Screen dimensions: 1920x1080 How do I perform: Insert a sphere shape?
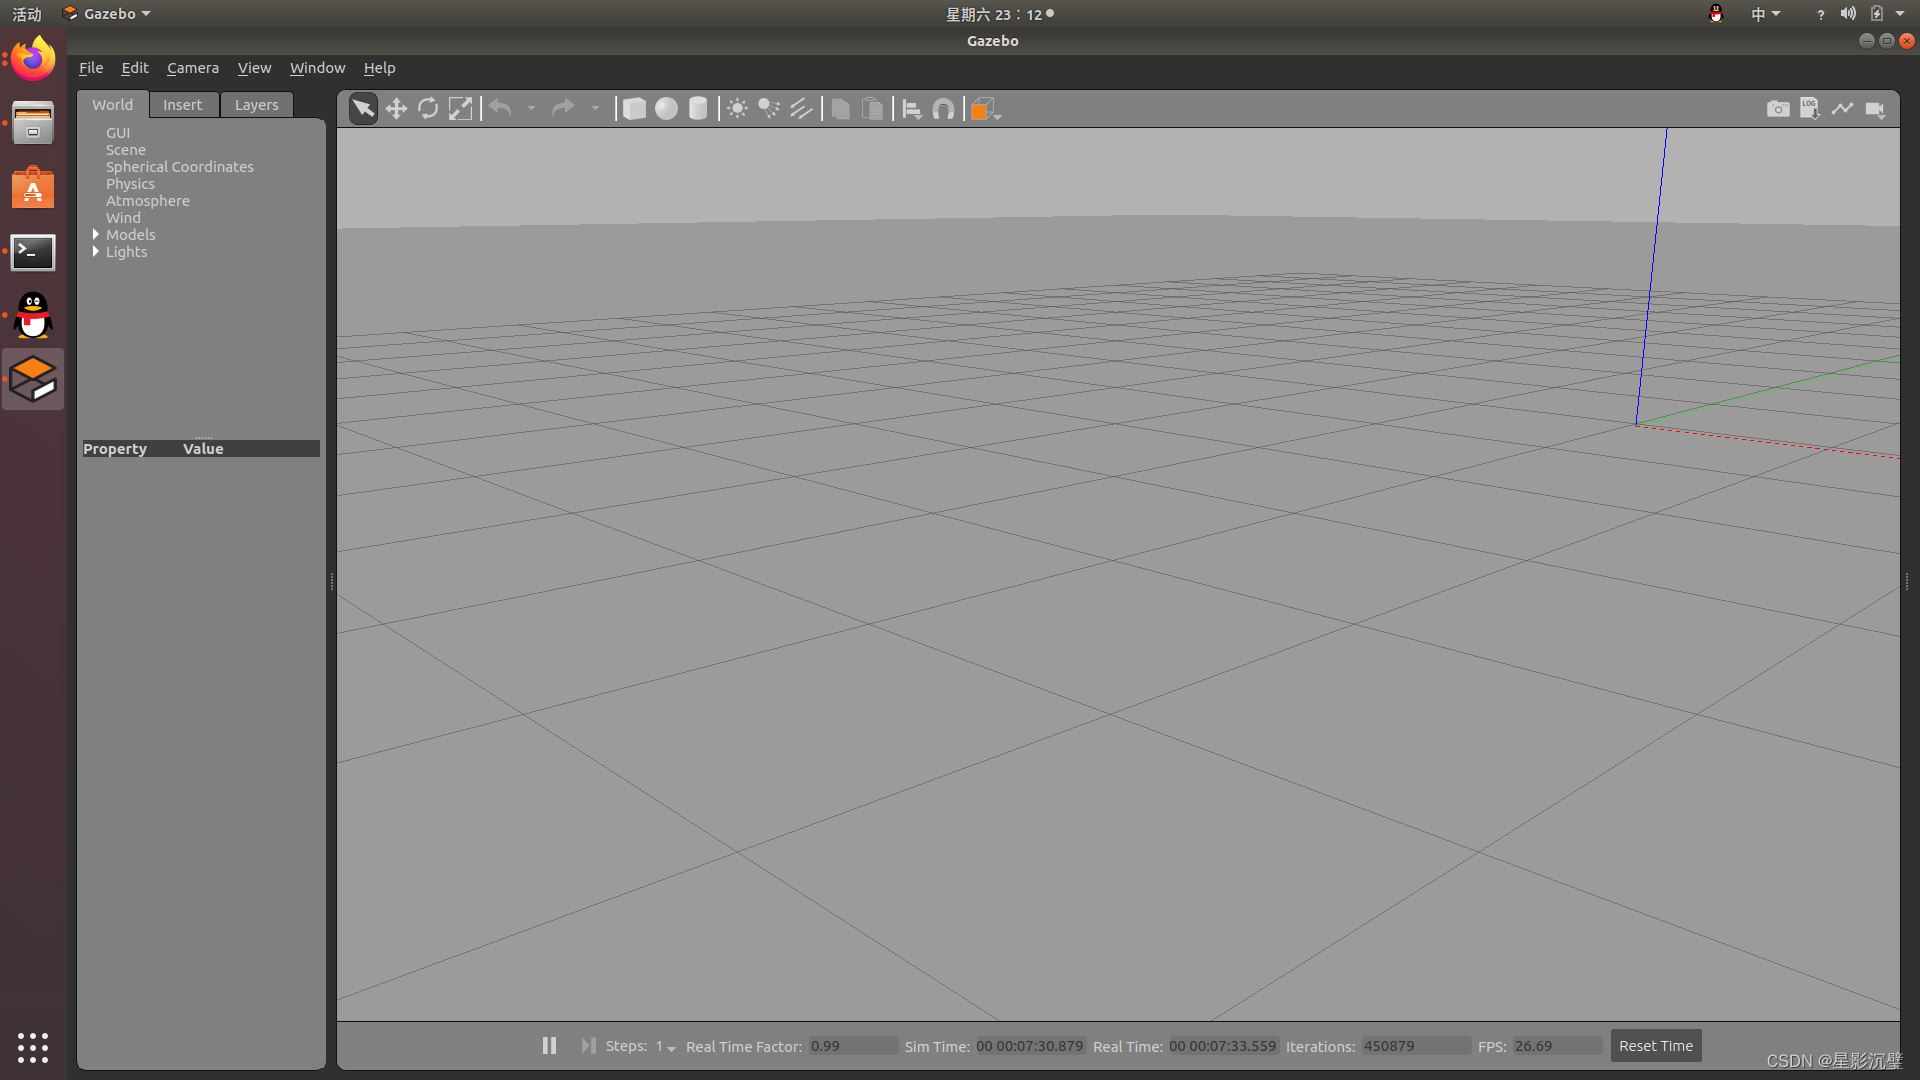click(x=666, y=109)
